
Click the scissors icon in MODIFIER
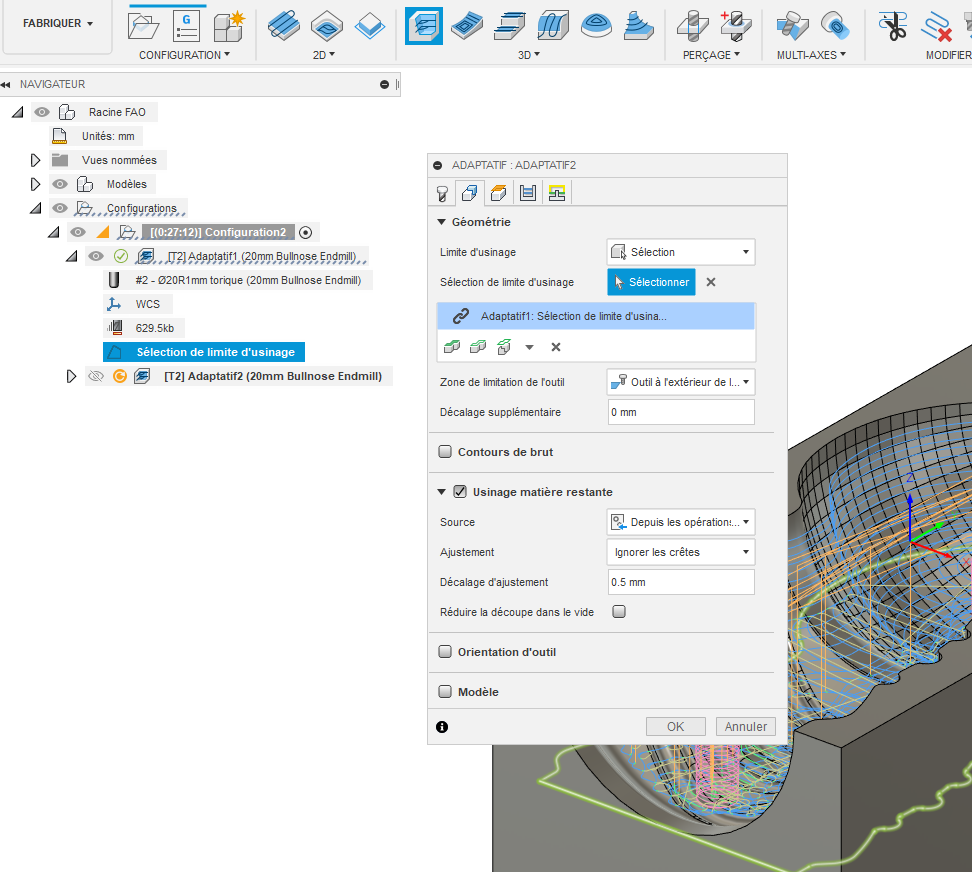pos(892,26)
